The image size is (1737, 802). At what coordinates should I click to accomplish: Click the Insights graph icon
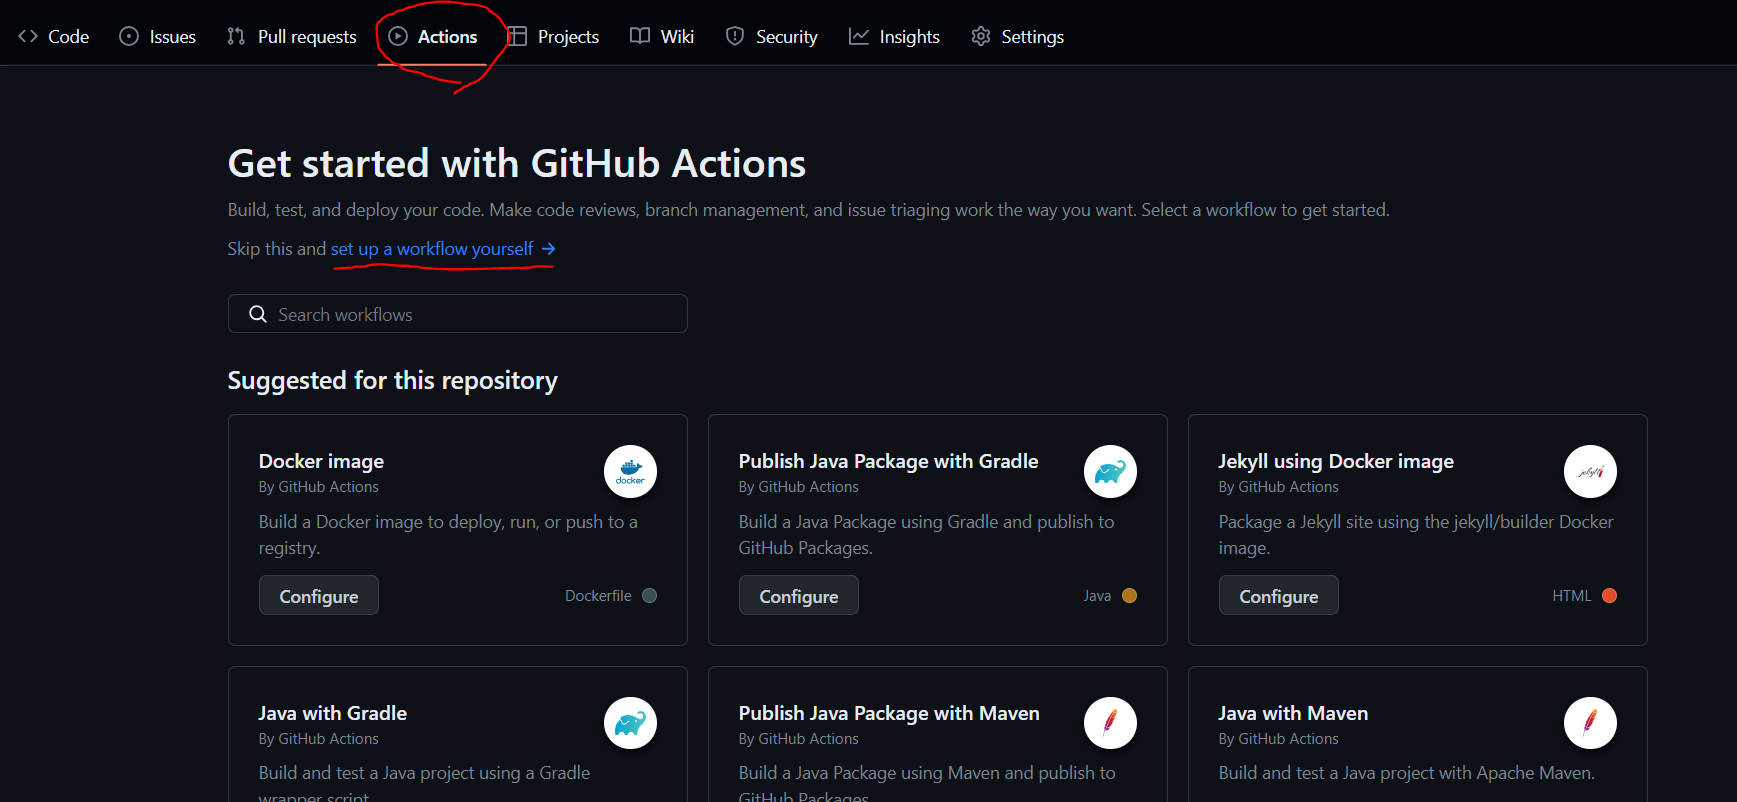coord(859,37)
